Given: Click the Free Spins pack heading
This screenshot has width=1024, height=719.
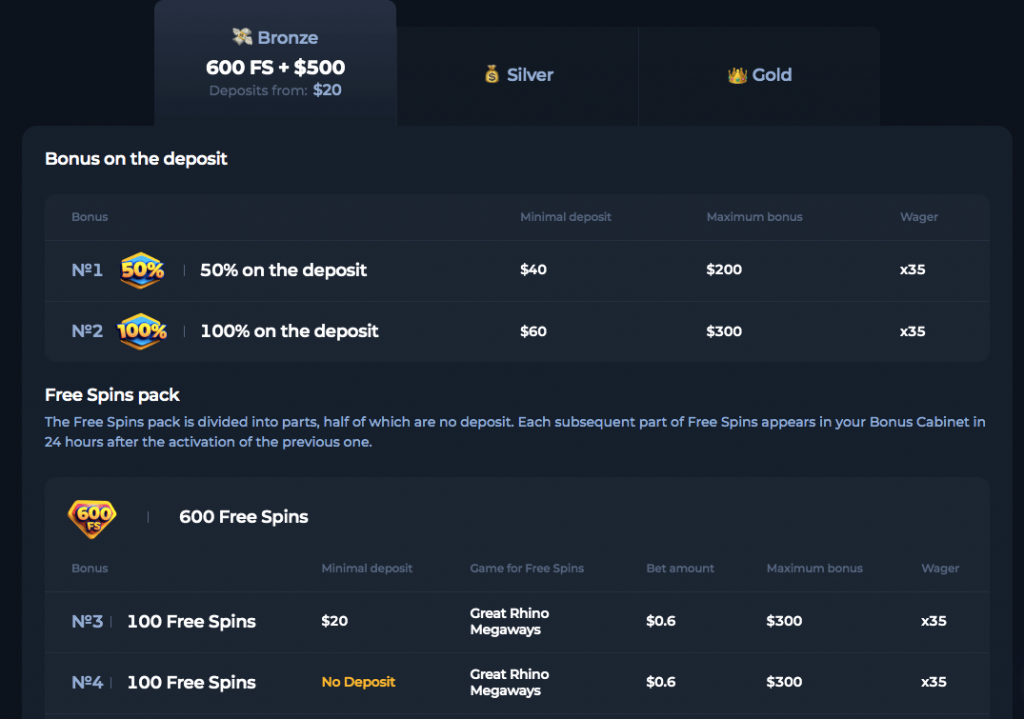Looking at the screenshot, I should (x=112, y=395).
